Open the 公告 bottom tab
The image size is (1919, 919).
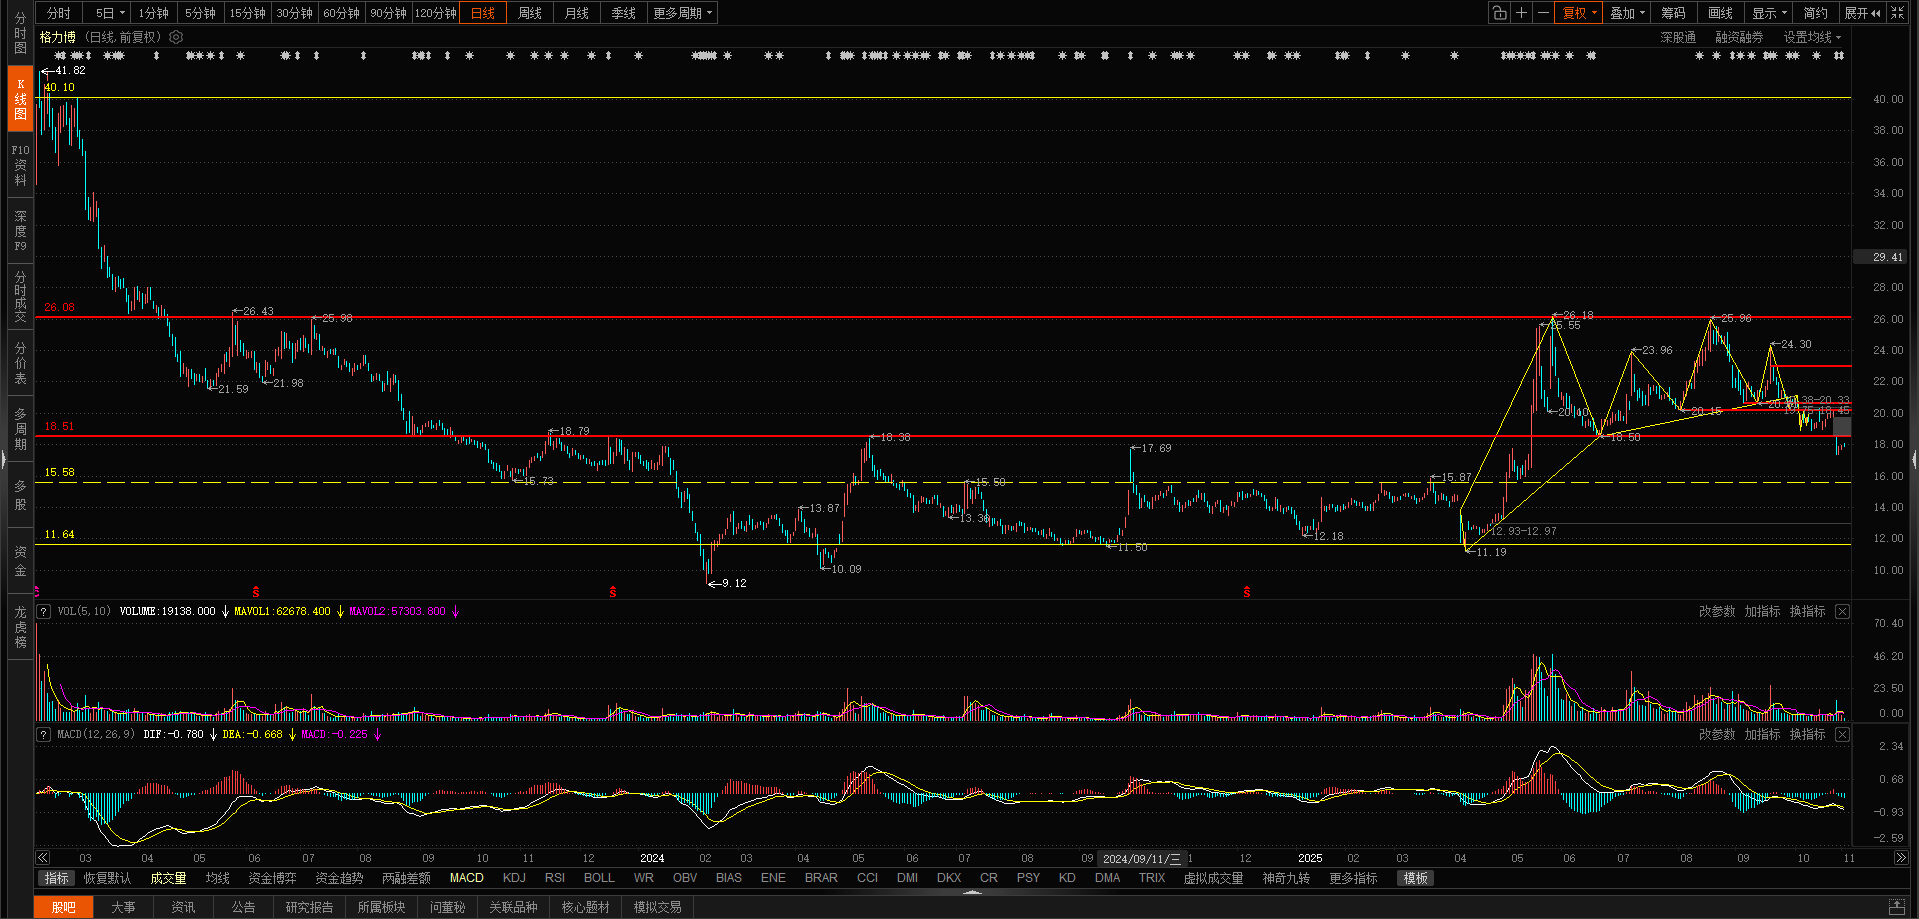tap(243, 907)
